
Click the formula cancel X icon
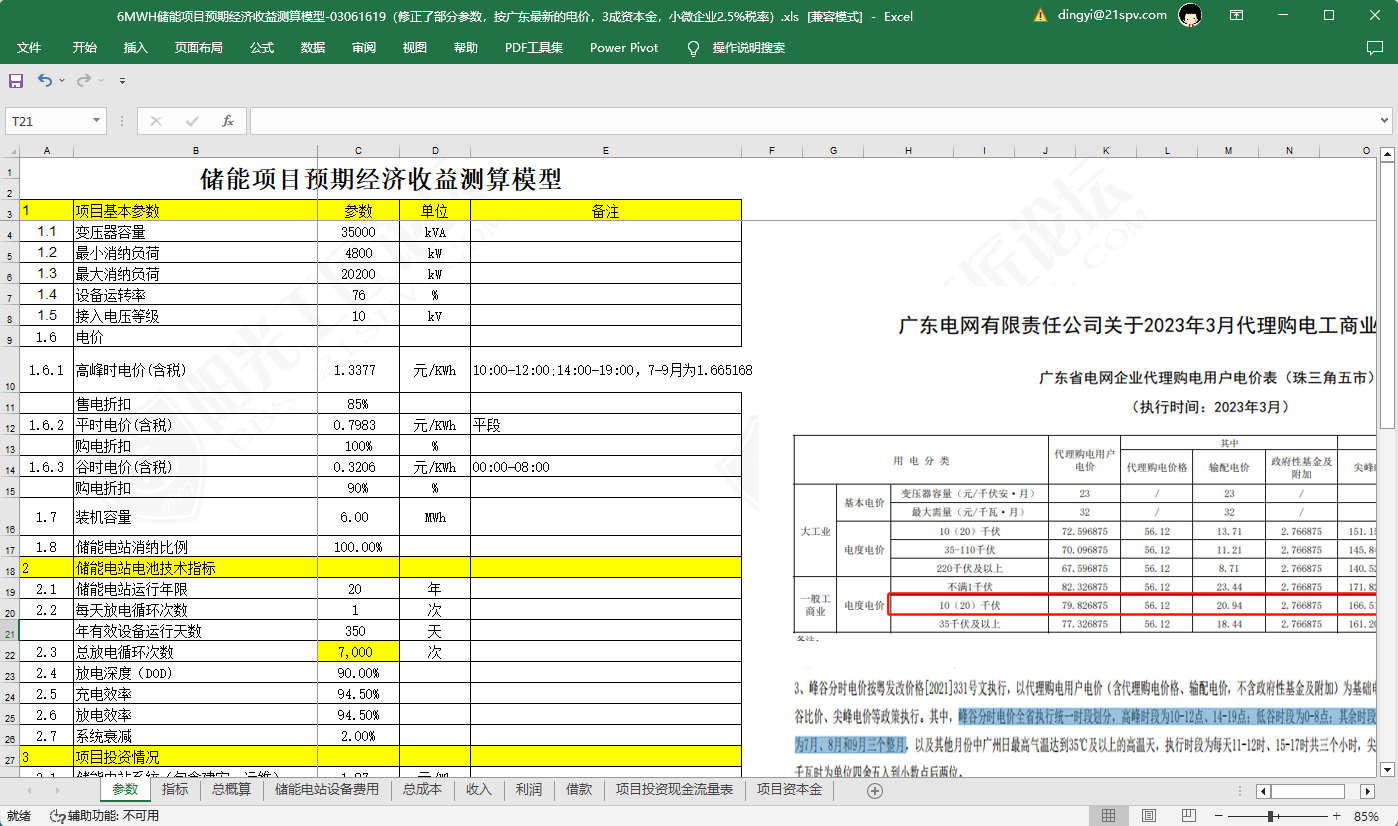[156, 121]
